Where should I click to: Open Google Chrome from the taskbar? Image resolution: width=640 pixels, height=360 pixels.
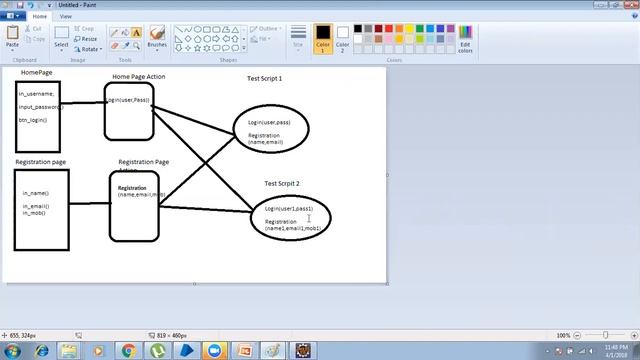(x=128, y=351)
